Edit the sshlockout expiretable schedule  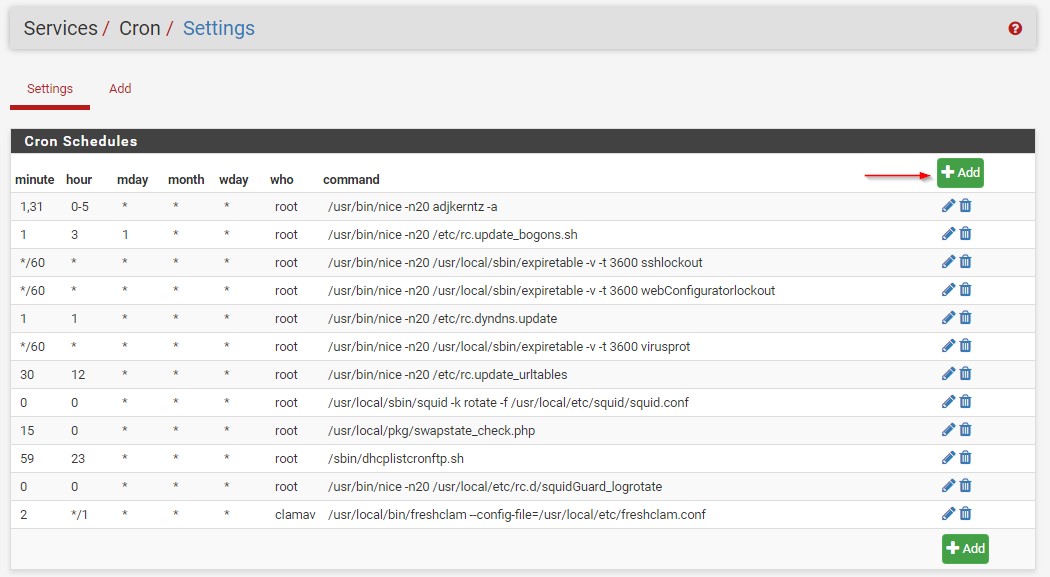pos(948,262)
